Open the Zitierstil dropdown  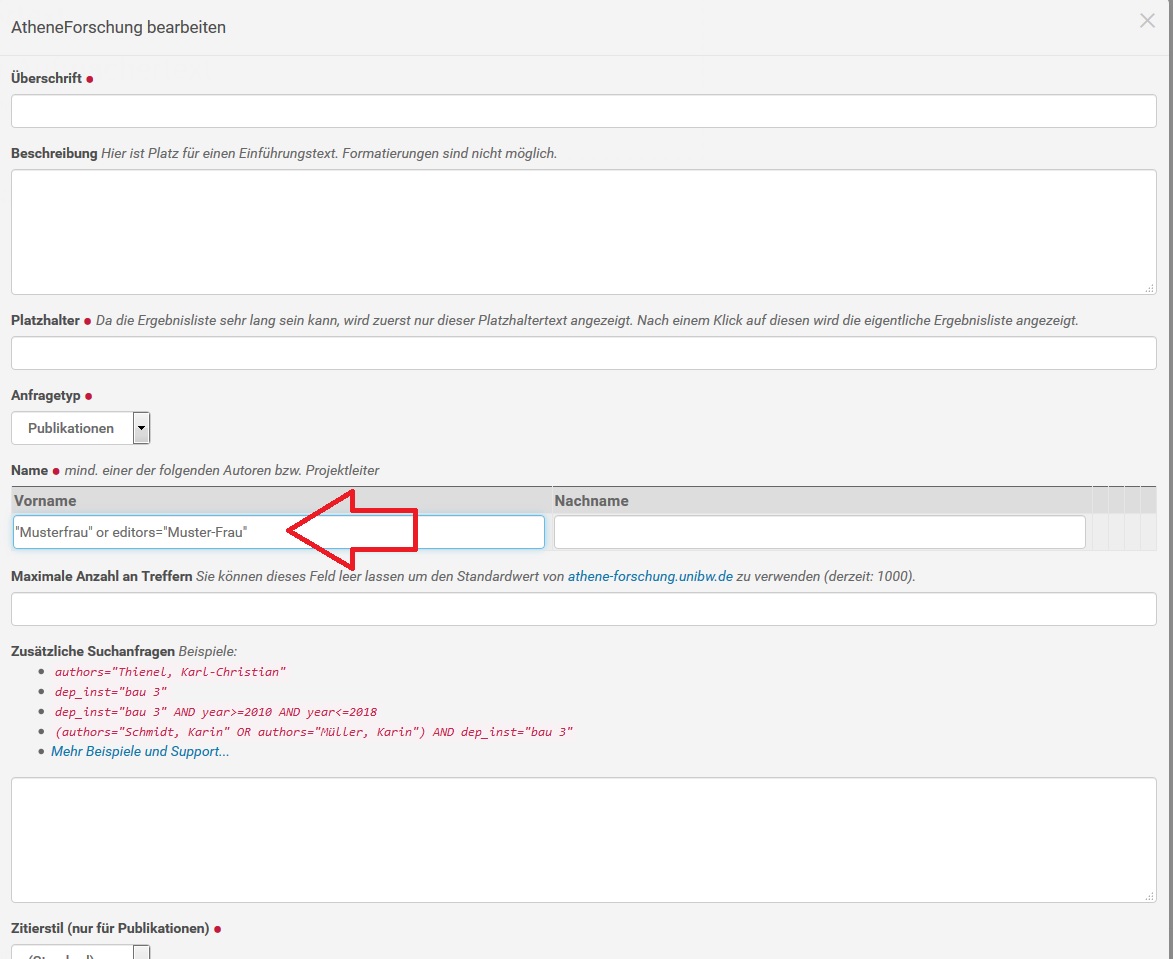pos(81,952)
